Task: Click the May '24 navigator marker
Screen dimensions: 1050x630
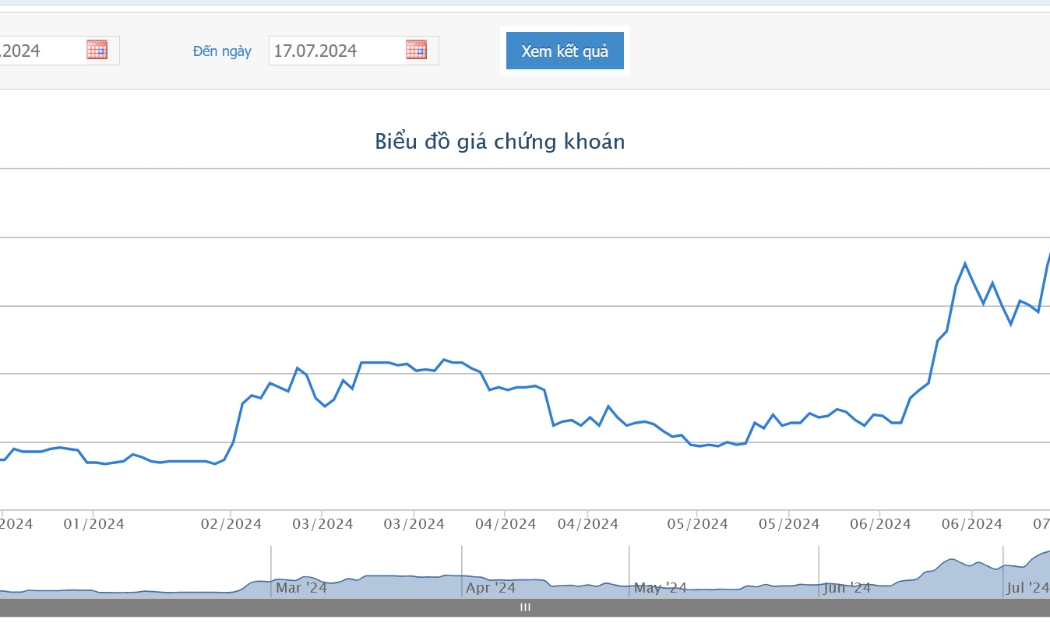Action: [x=660, y=588]
